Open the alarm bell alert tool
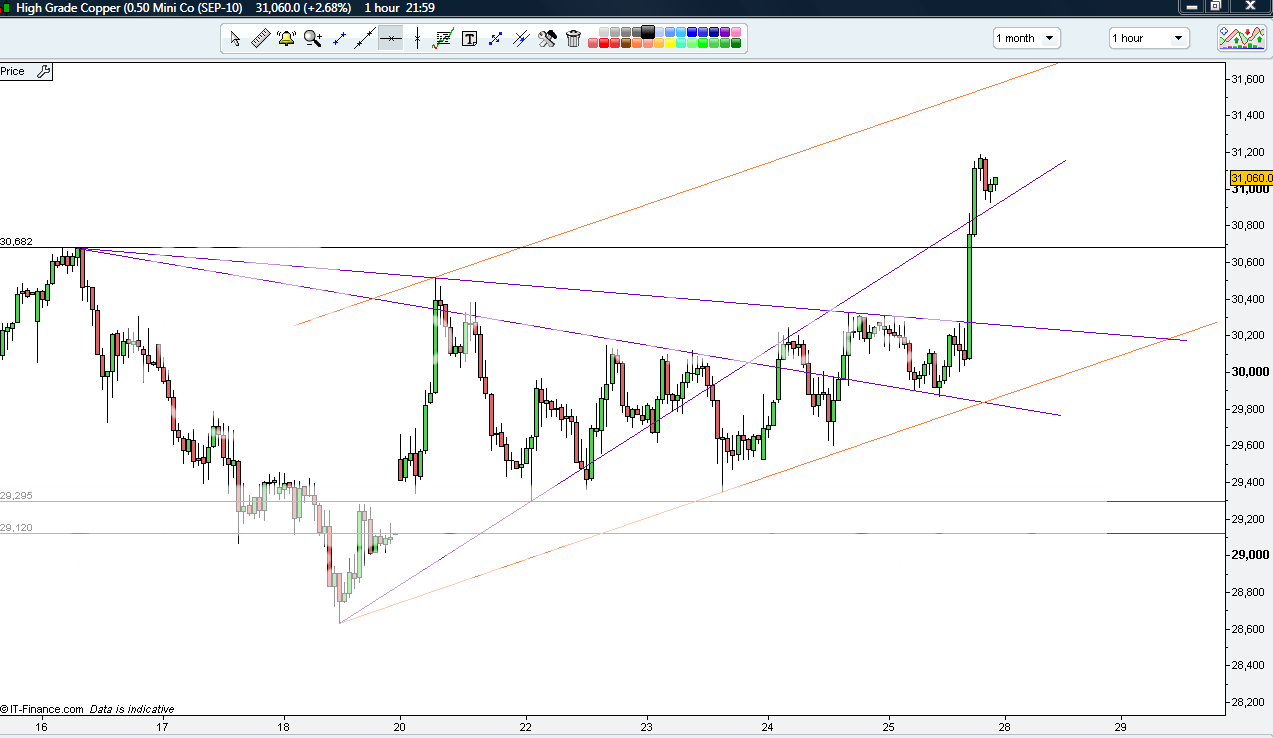This screenshot has height=738, width=1273. click(x=287, y=38)
